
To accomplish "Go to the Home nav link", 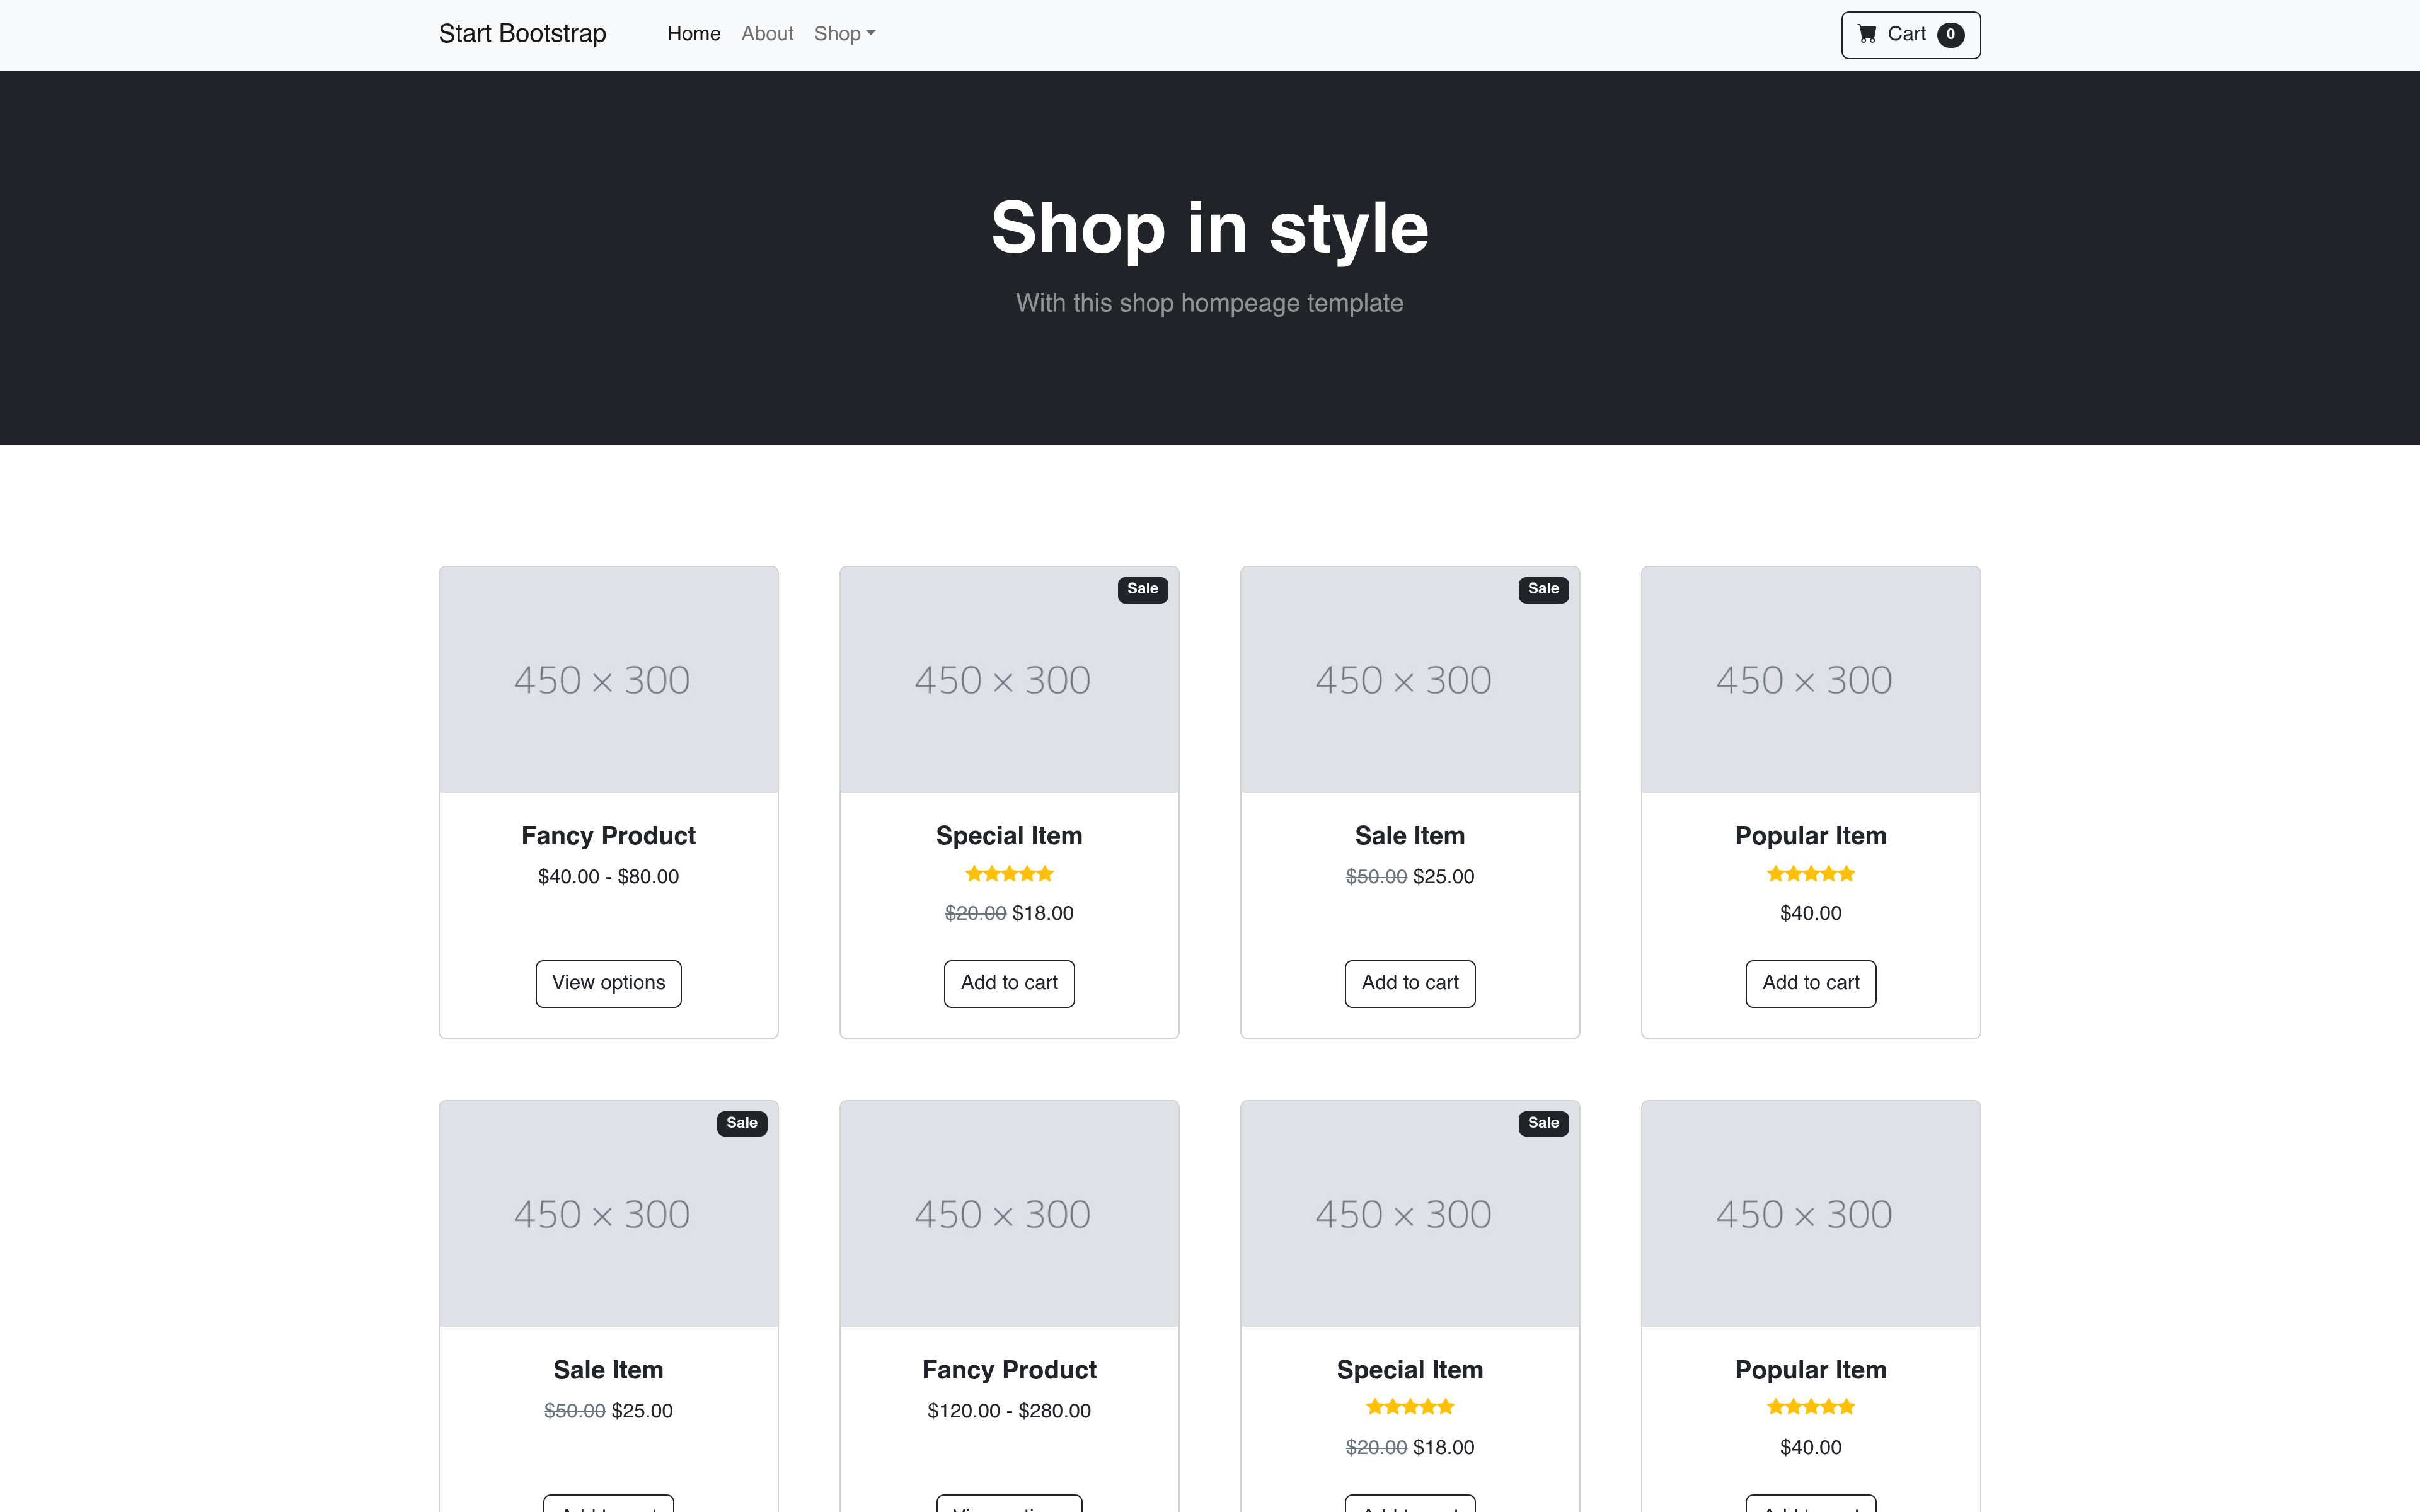I will click(693, 34).
